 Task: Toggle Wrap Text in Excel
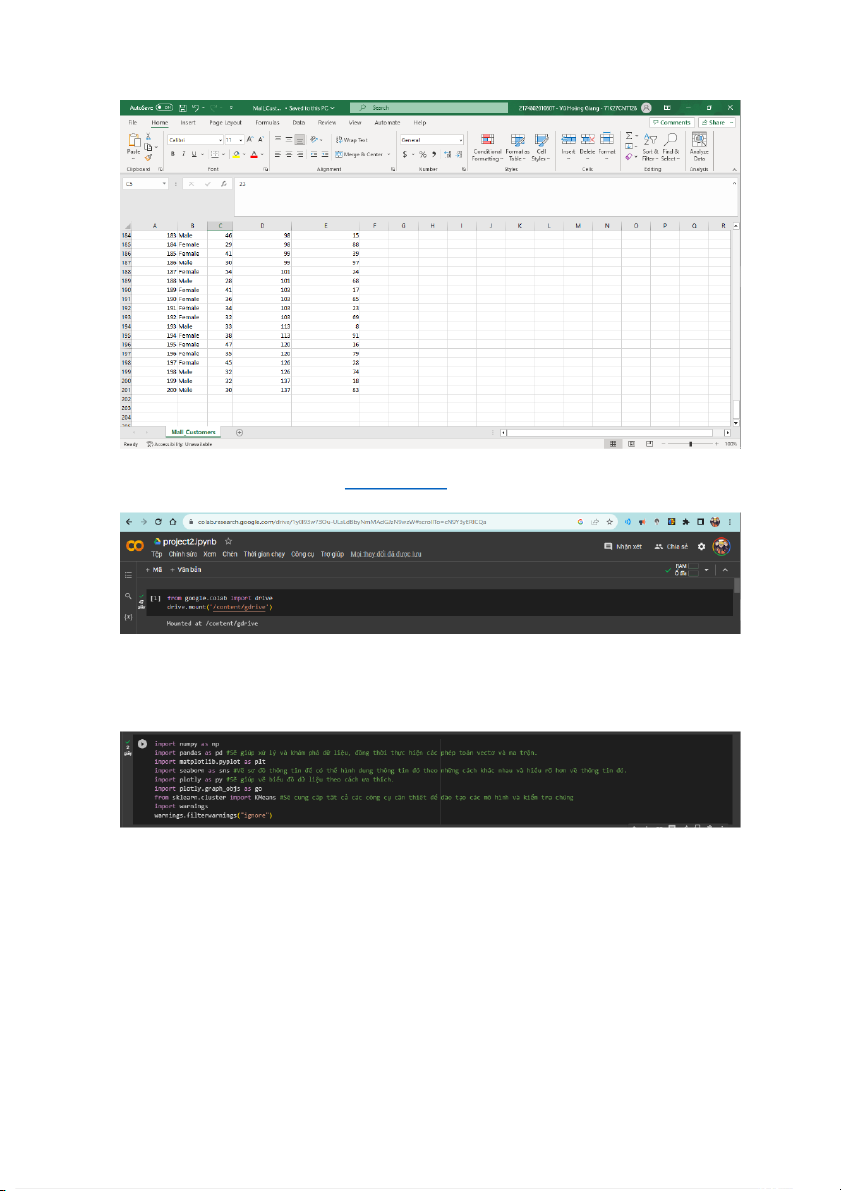351,140
